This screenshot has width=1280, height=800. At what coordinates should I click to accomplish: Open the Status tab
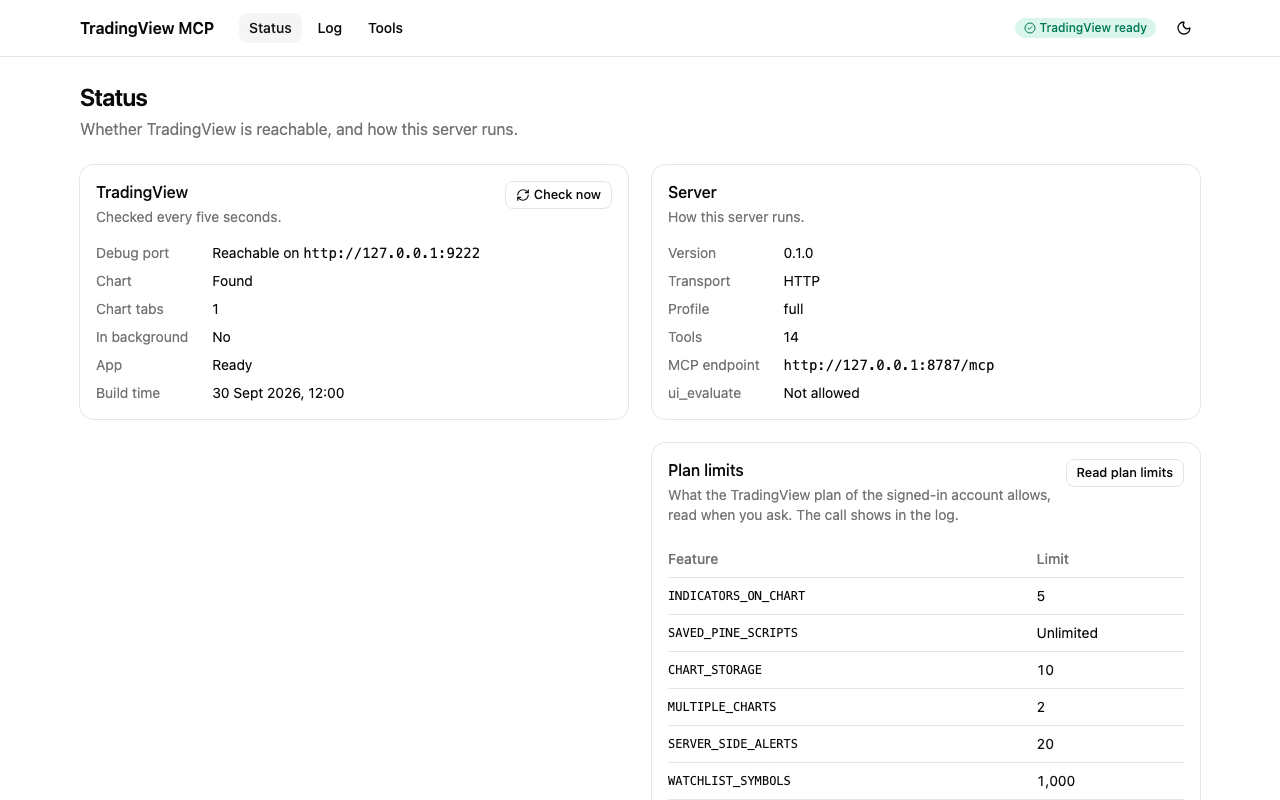tap(270, 28)
